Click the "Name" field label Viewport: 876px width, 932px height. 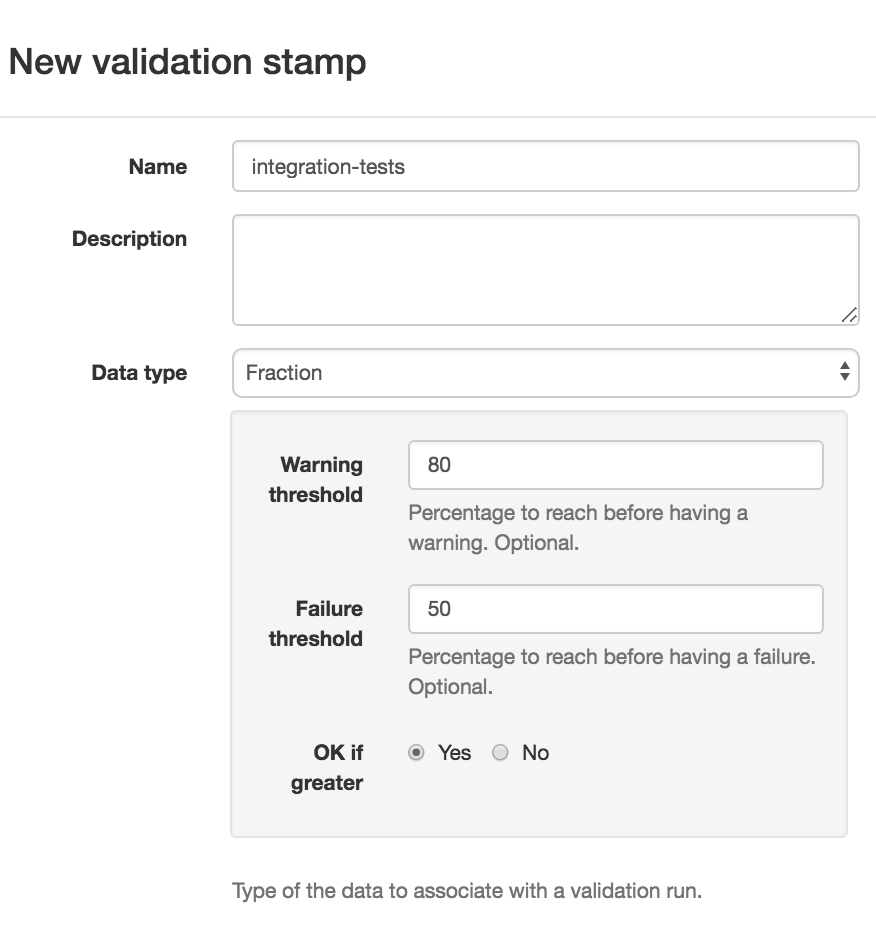click(158, 167)
